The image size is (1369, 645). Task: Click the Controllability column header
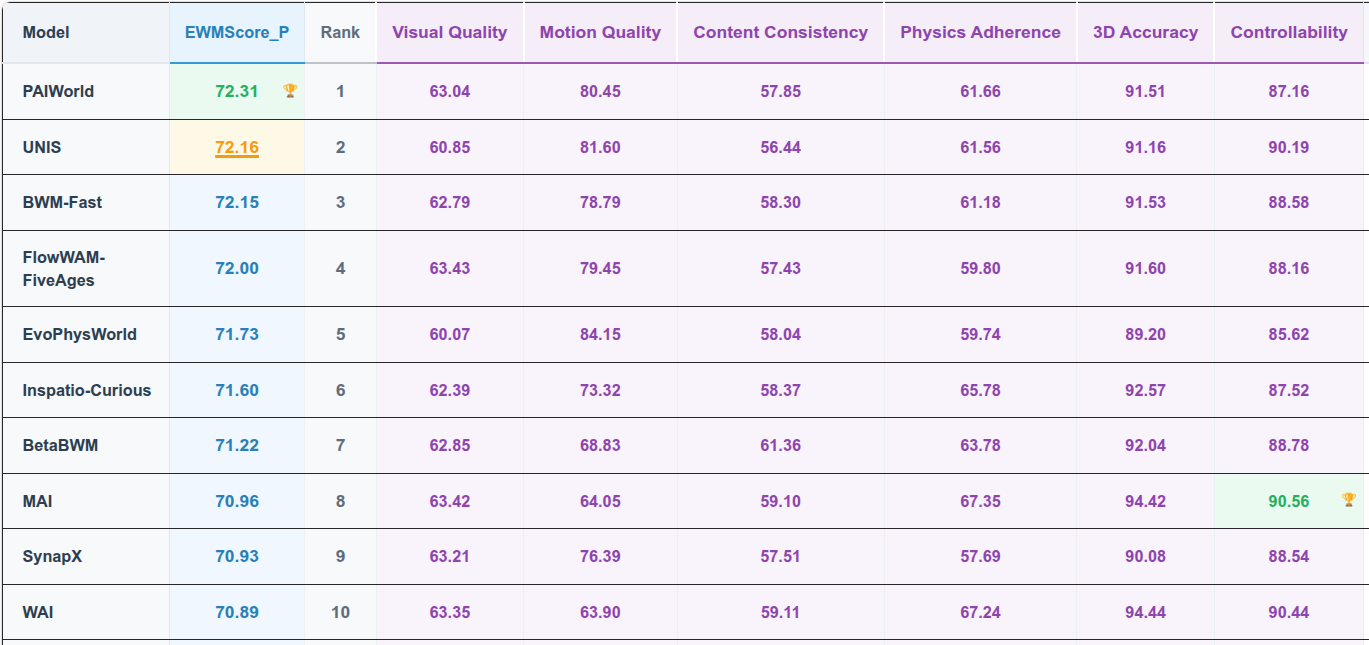(x=1289, y=32)
